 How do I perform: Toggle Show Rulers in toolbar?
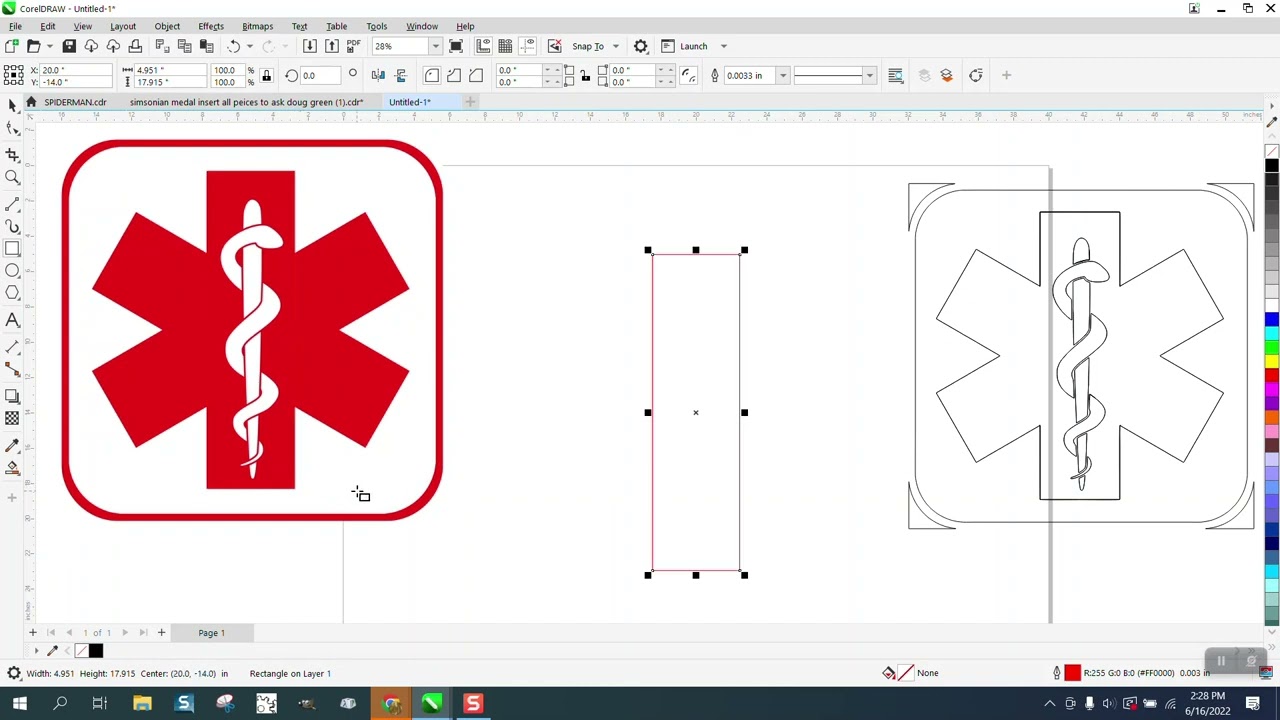coord(483,46)
